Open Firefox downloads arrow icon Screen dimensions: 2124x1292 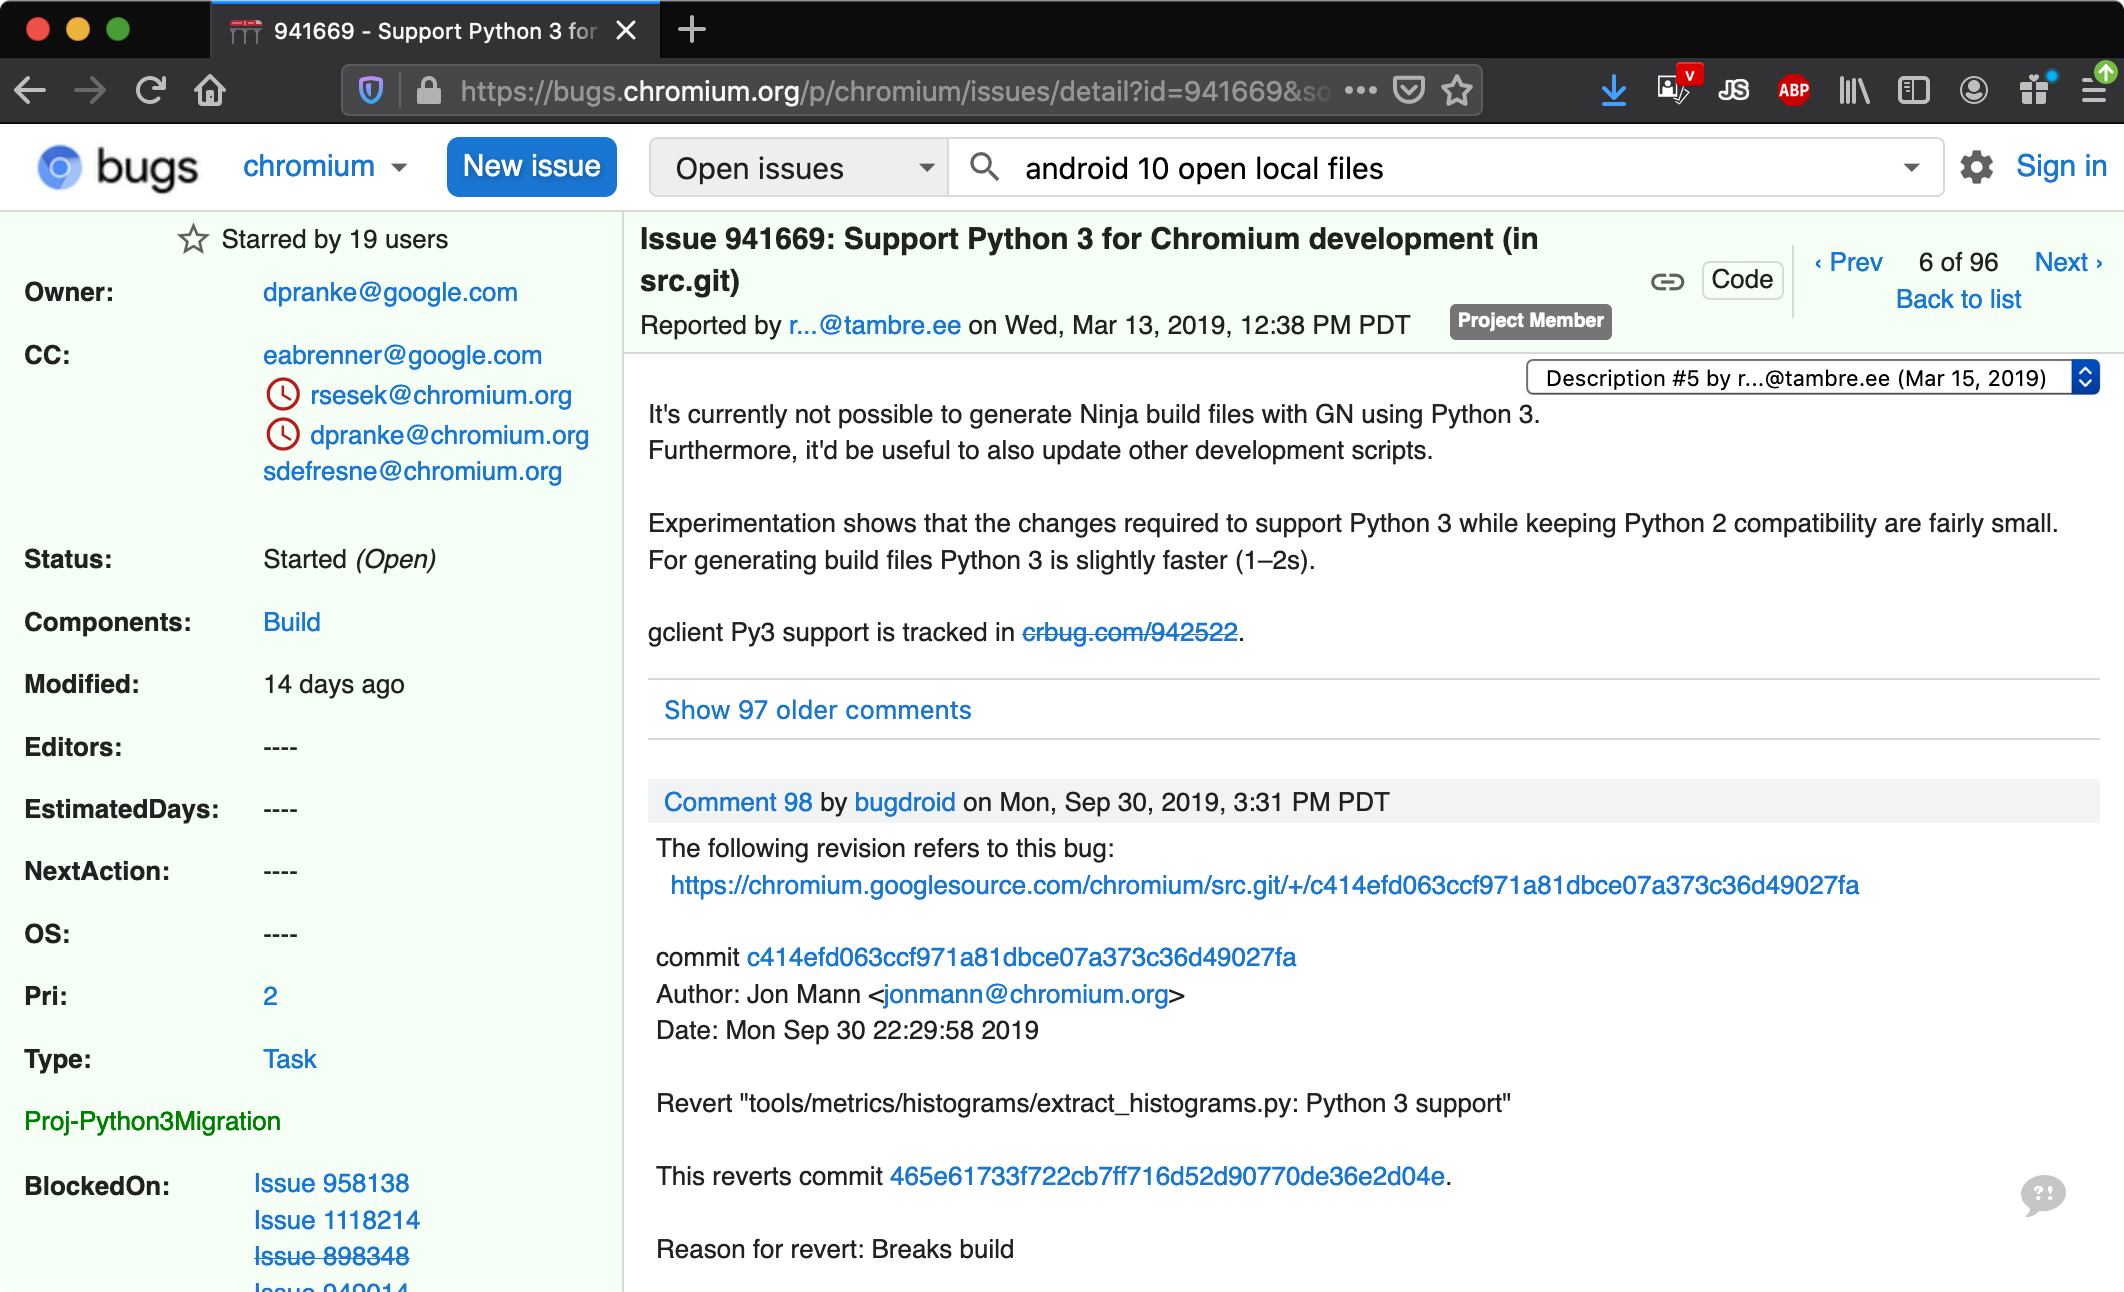(x=1613, y=91)
